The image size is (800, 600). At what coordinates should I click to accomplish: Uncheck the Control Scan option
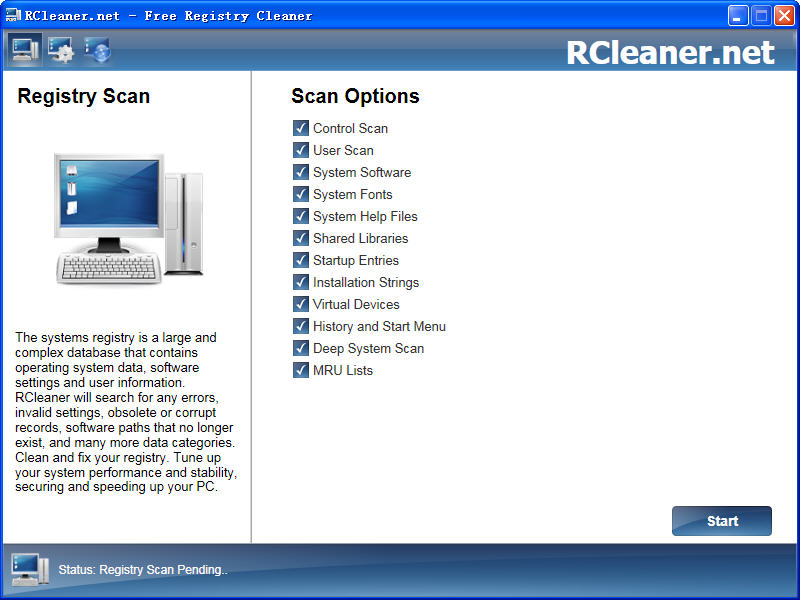pyautogui.click(x=300, y=128)
